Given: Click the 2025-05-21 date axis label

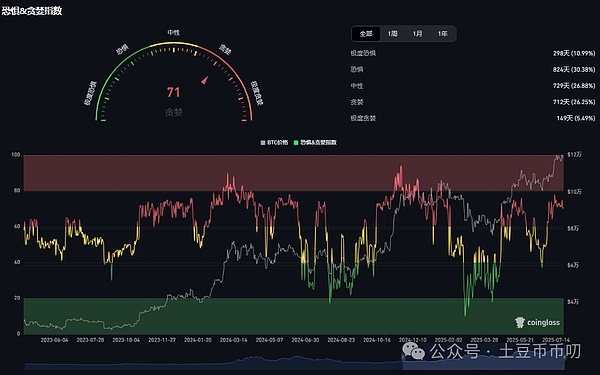Looking at the screenshot, I should coord(520,340).
